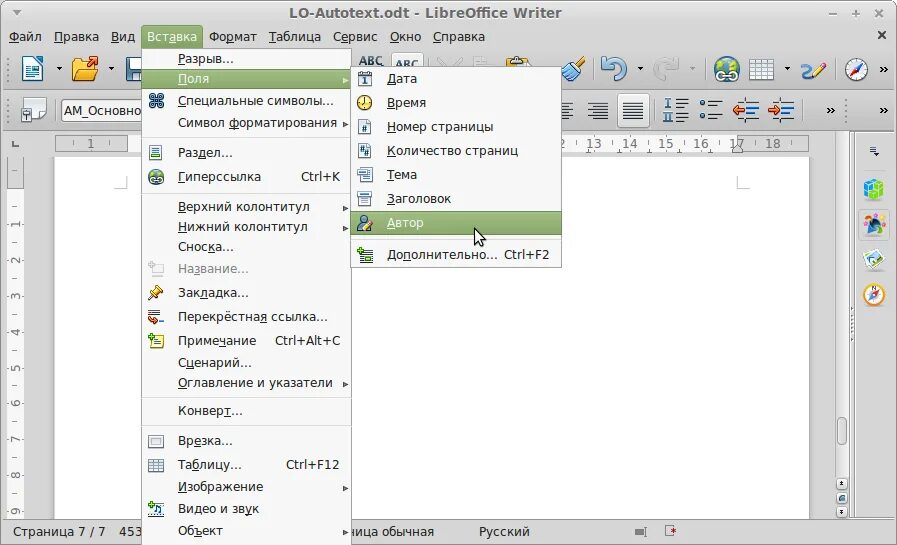
Task: Expand the Open file dropdown arrow
Action: coord(111,69)
